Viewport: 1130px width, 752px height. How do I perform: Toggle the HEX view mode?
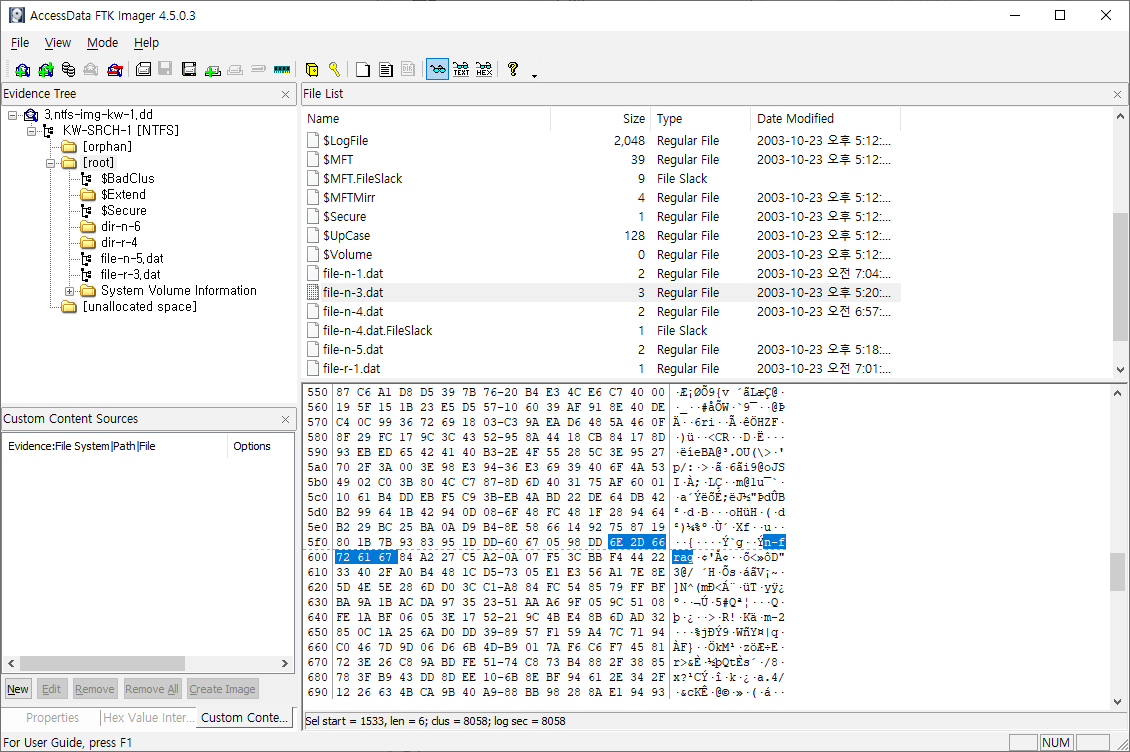click(x=484, y=69)
